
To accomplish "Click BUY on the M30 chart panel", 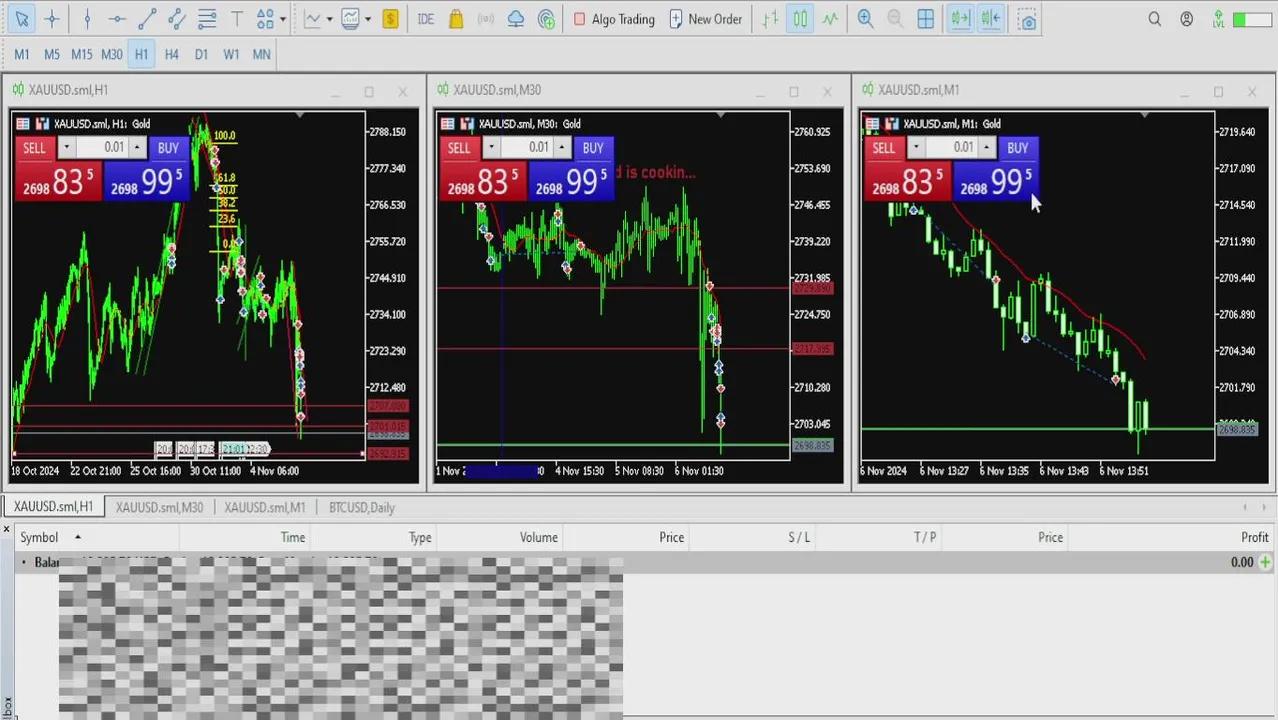I will (x=593, y=148).
